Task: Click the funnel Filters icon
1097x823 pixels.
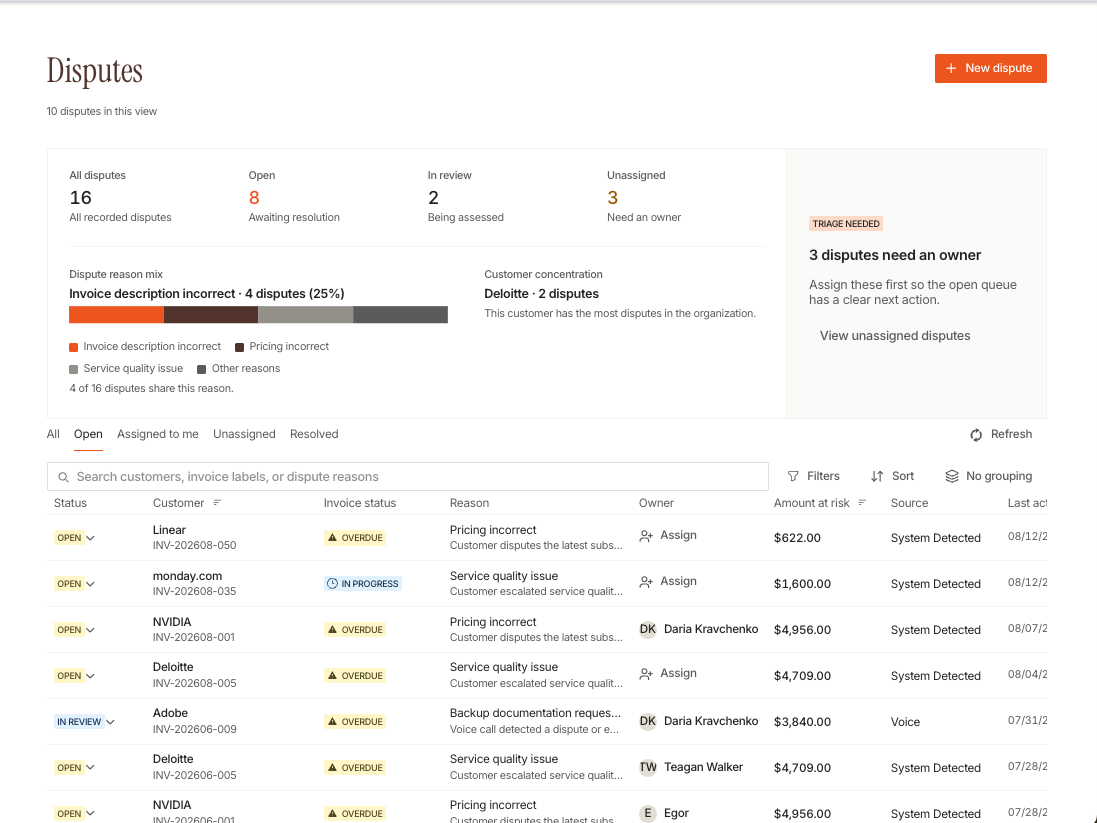Action: click(x=793, y=477)
